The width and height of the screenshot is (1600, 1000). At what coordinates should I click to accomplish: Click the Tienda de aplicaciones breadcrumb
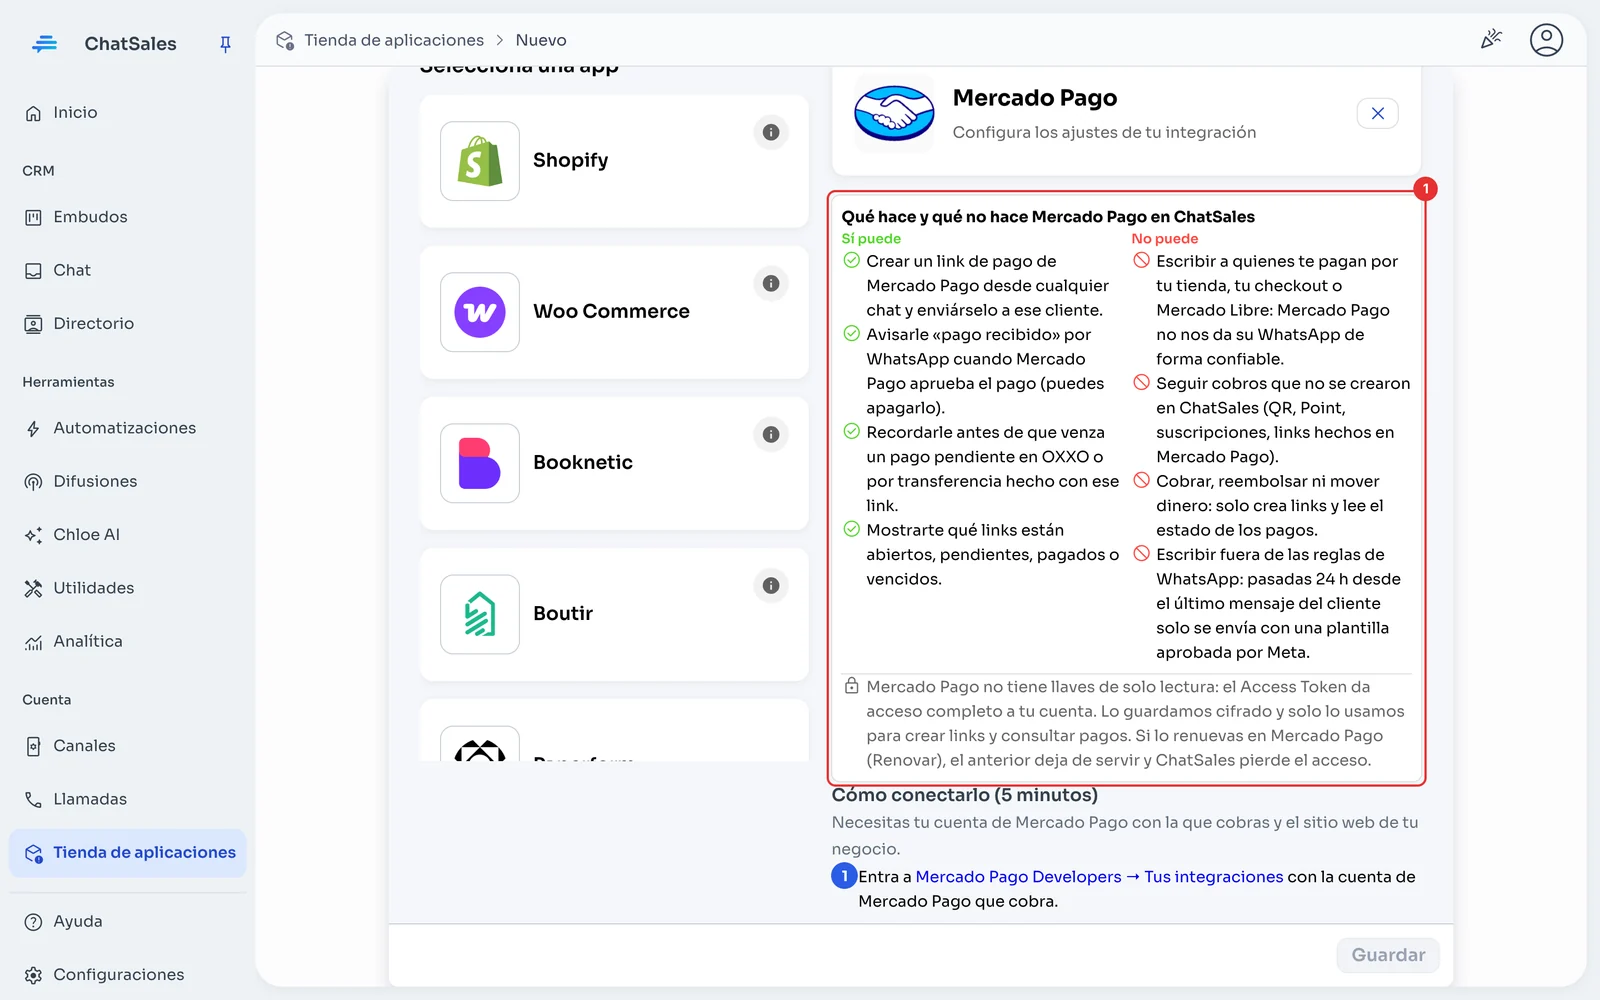[394, 40]
